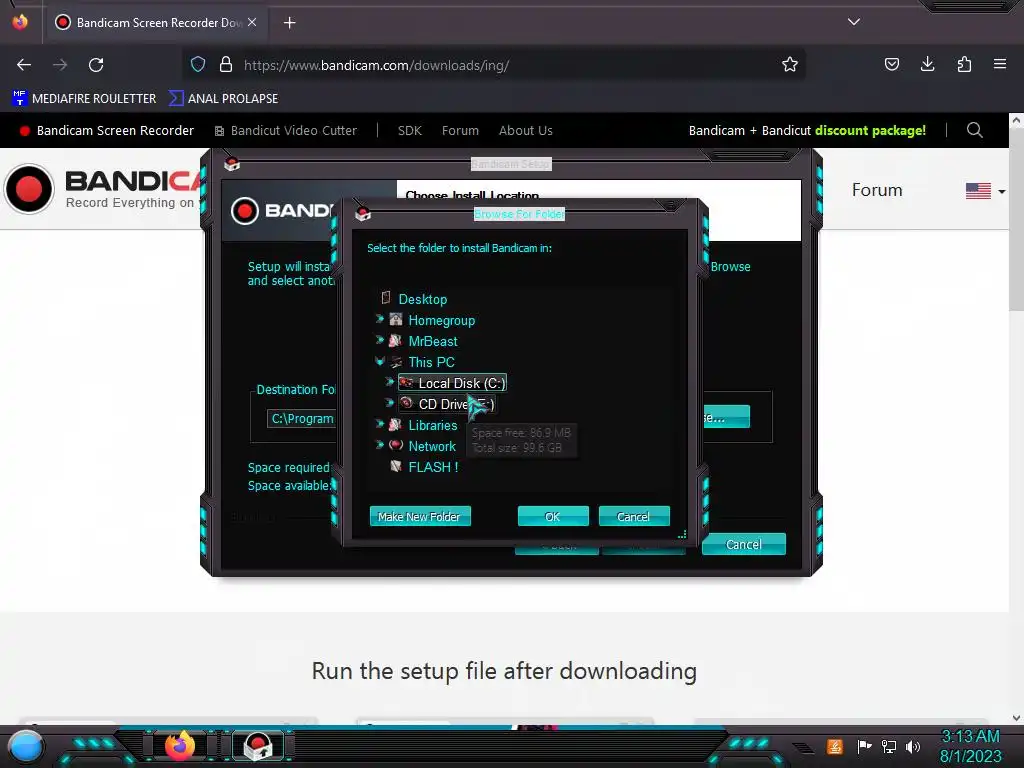Click Make New Folder button
This screenshot has height=768, width=1024.
click(x=420, y=517)
